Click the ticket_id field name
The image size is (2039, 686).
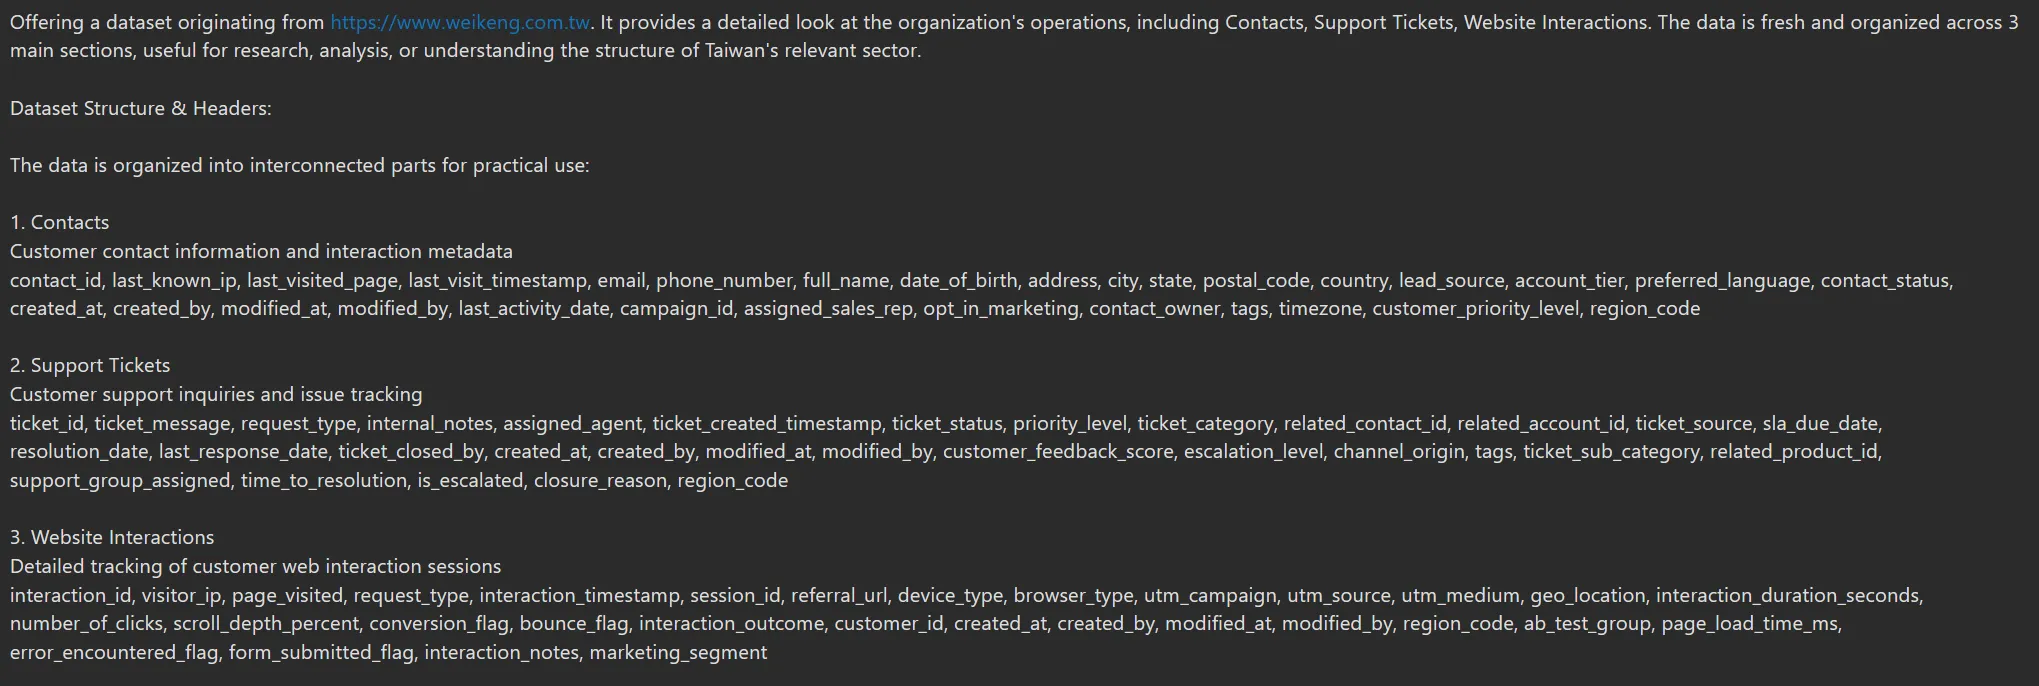(47, 423)
